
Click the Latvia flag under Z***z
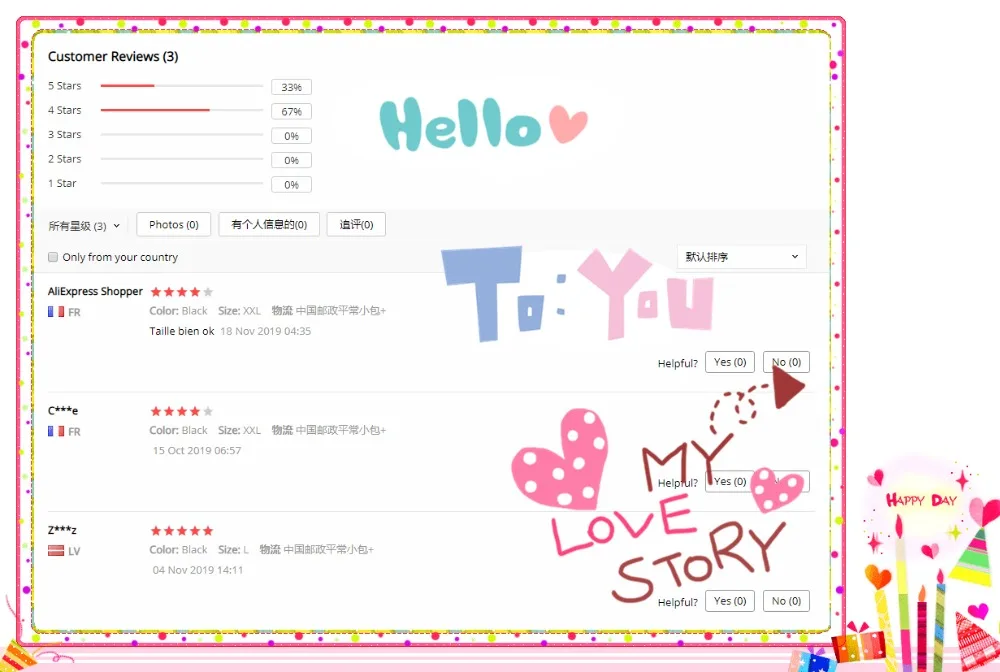56,550
